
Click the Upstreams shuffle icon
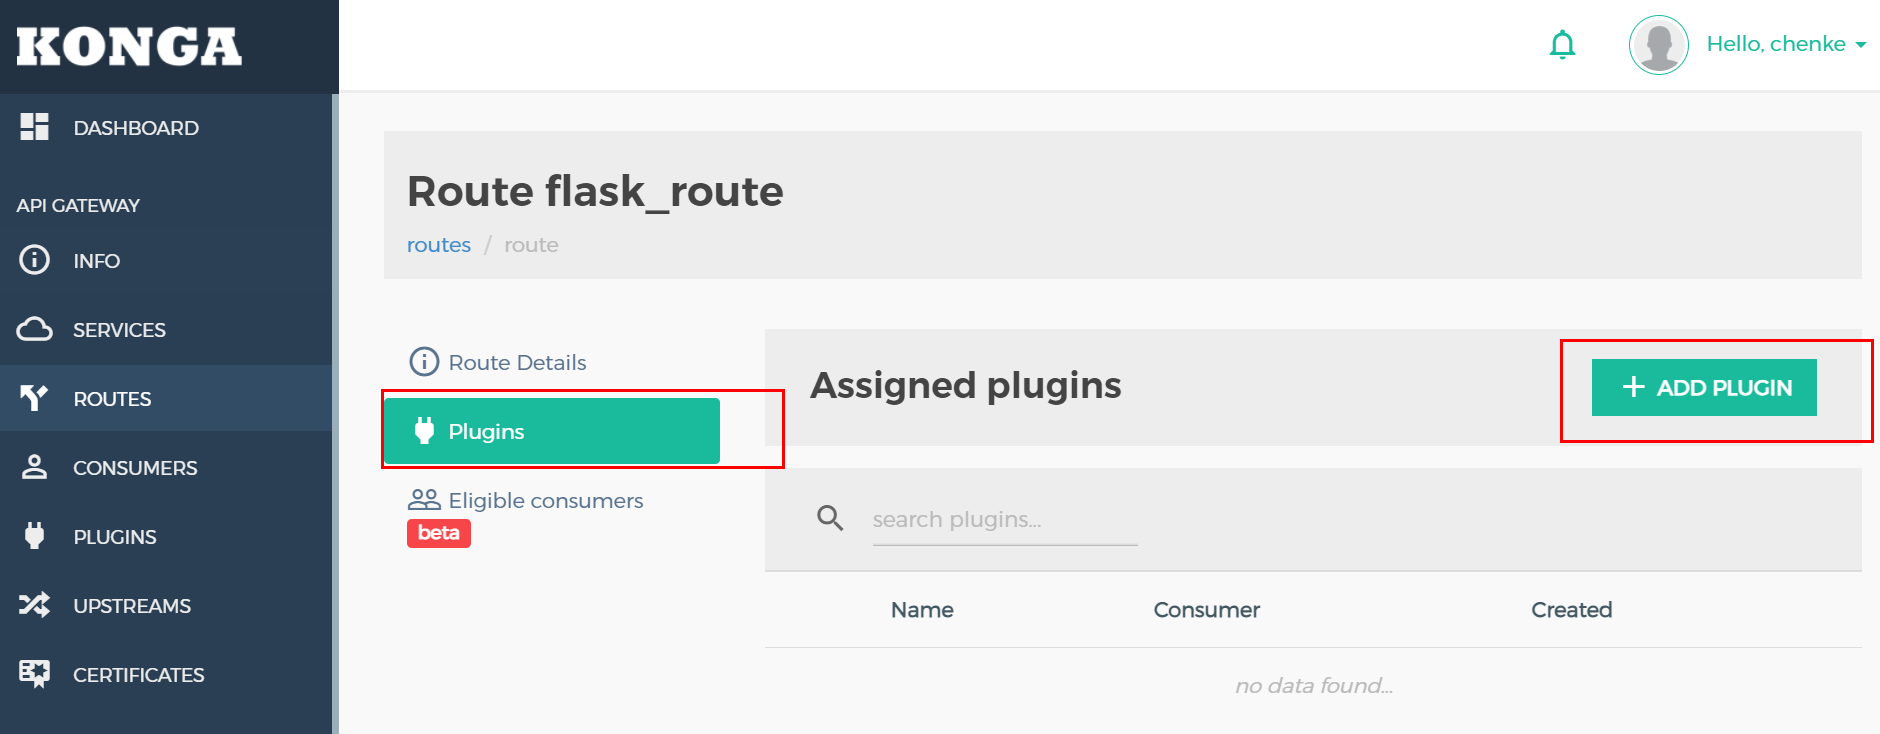tap(34, 605)
